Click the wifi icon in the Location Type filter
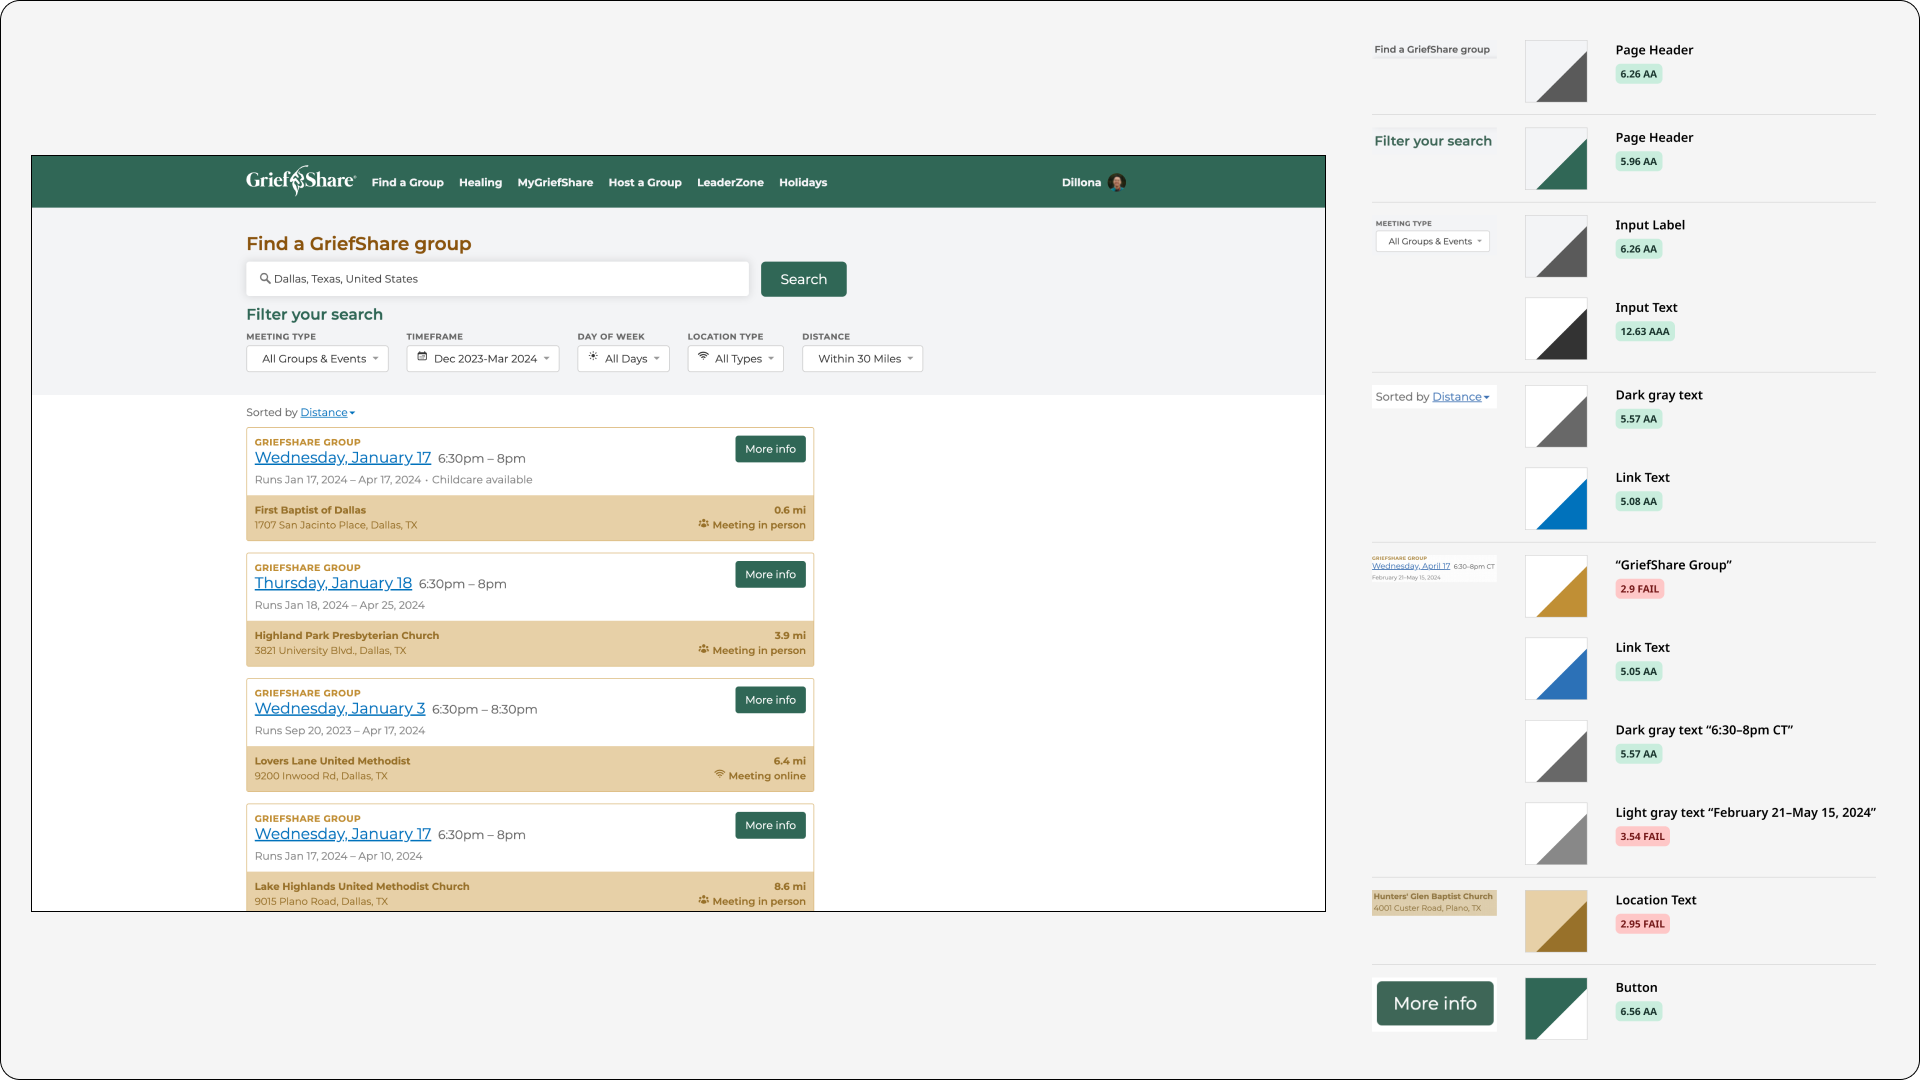 (702, 358)
